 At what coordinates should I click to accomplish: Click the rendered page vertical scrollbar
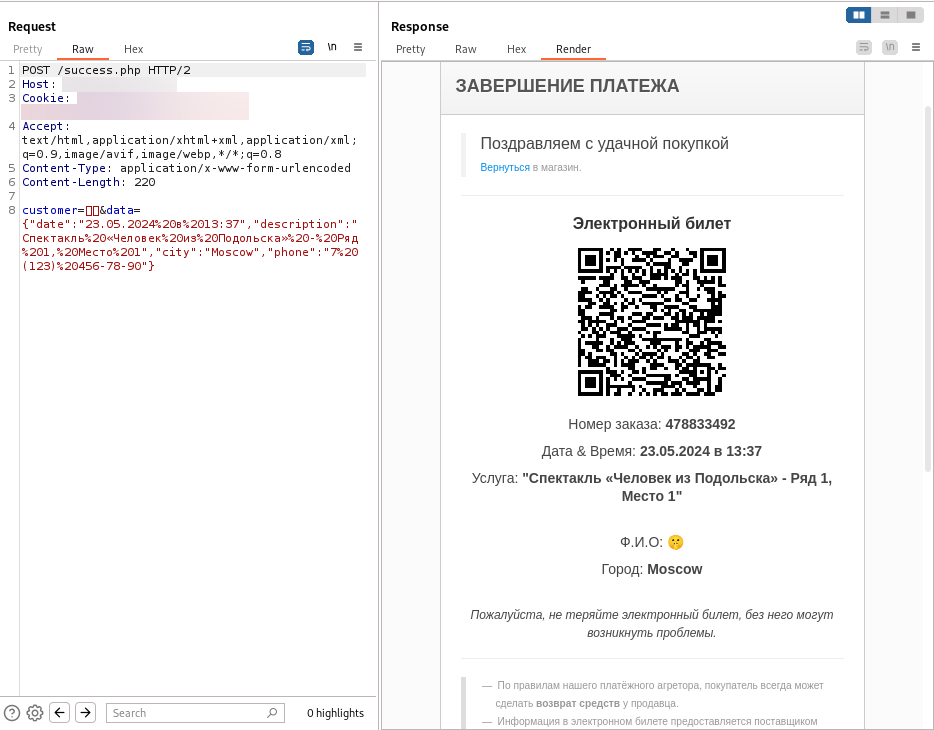pyautogui.click(x=928, y=289)
